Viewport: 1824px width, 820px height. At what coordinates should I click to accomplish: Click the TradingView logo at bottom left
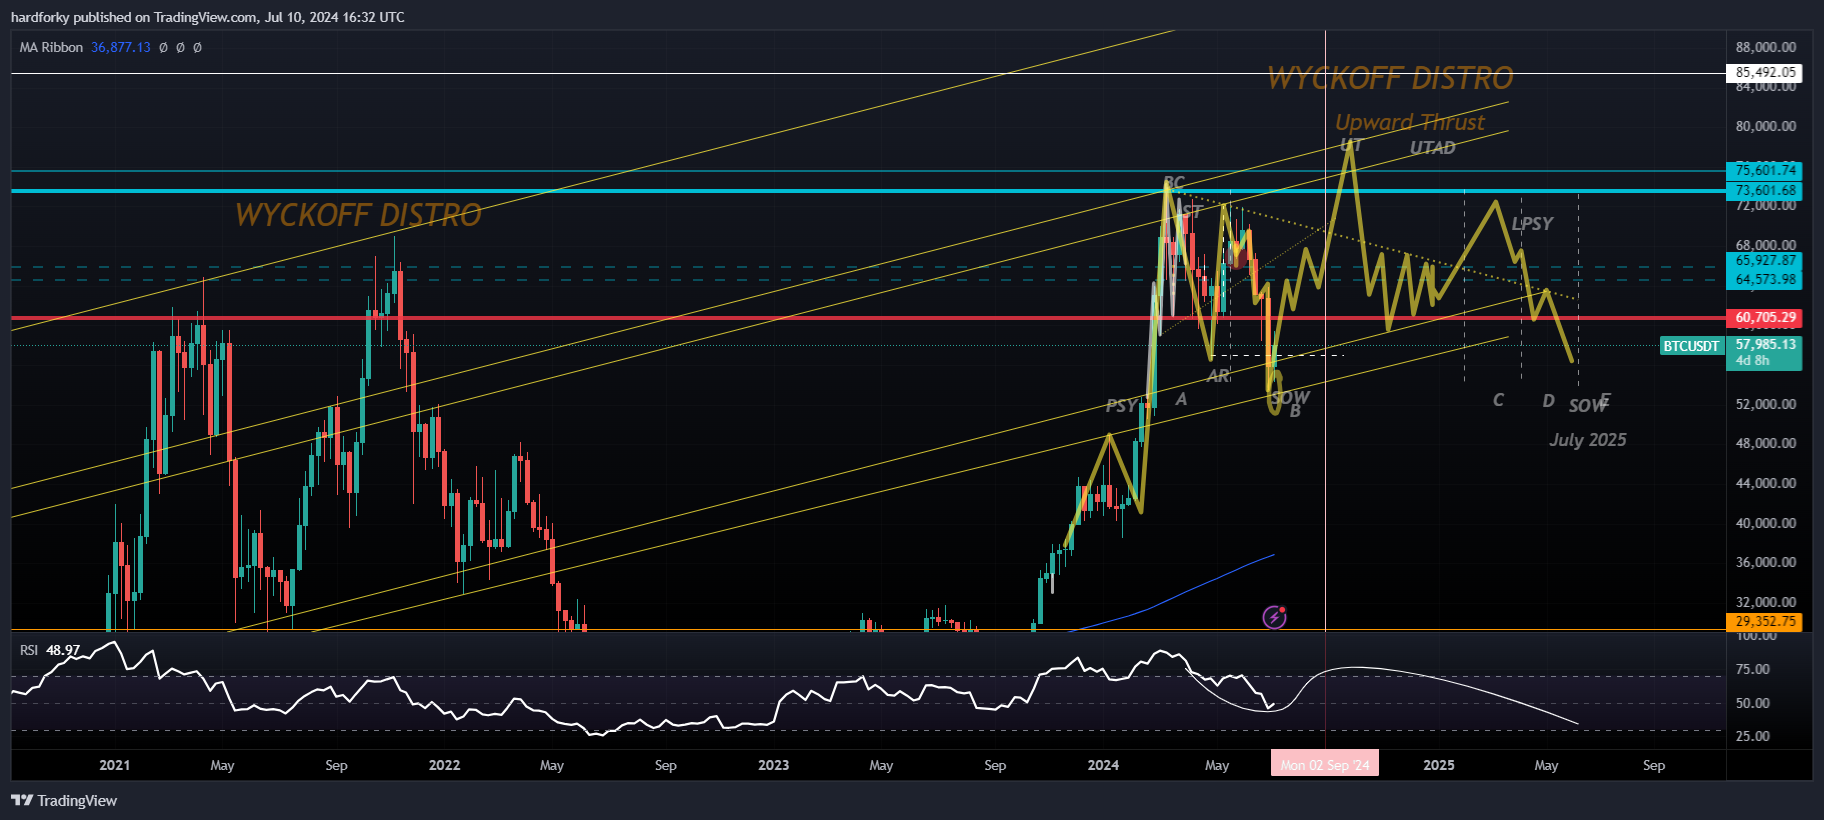64,800
